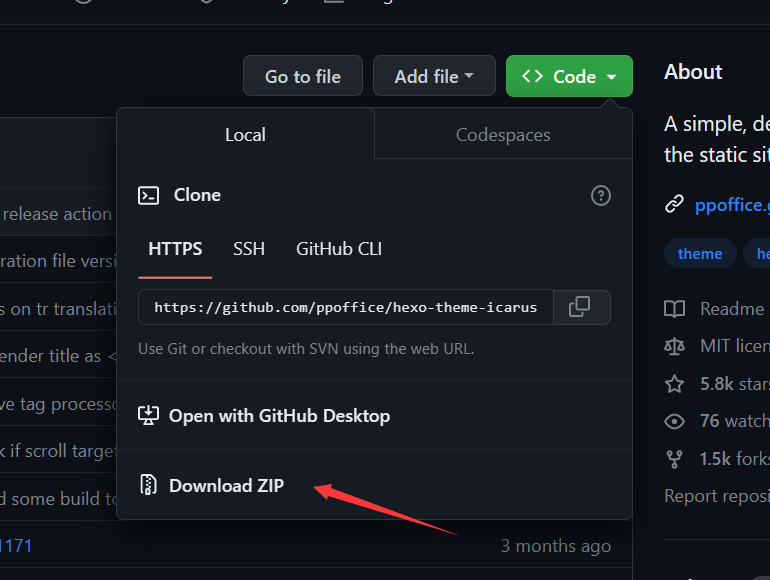The image size is (770, 580).
Task: Click the Readme book icon
Action: click(x=674, y=309)
